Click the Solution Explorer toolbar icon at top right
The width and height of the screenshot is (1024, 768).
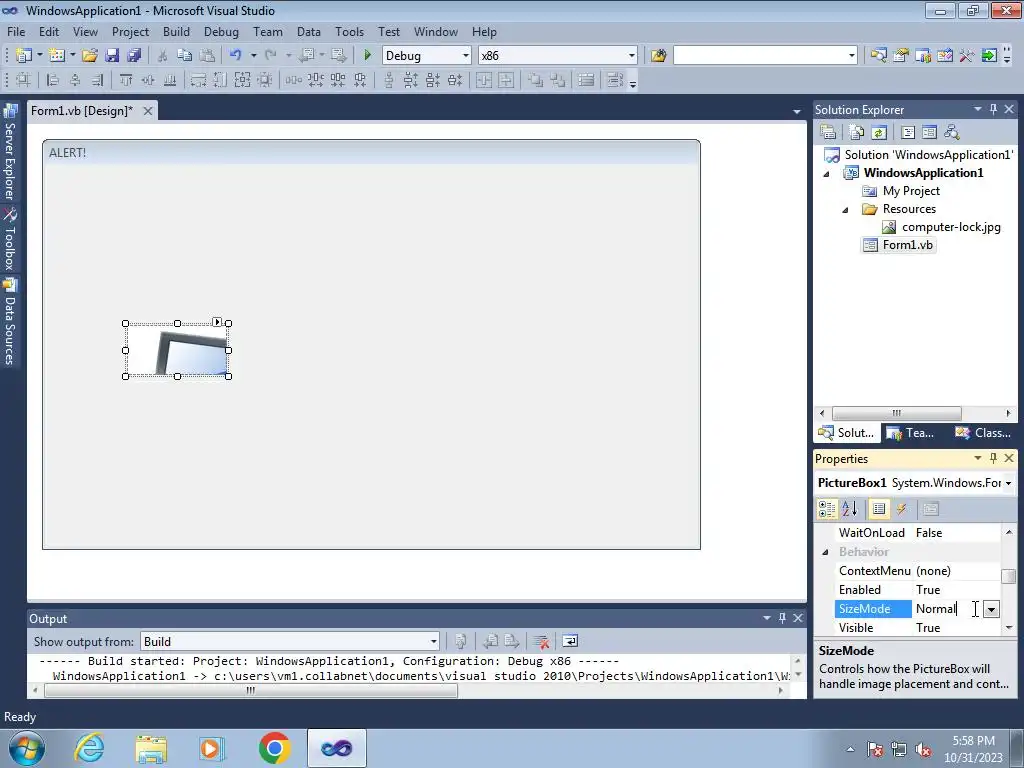[878, 56]
